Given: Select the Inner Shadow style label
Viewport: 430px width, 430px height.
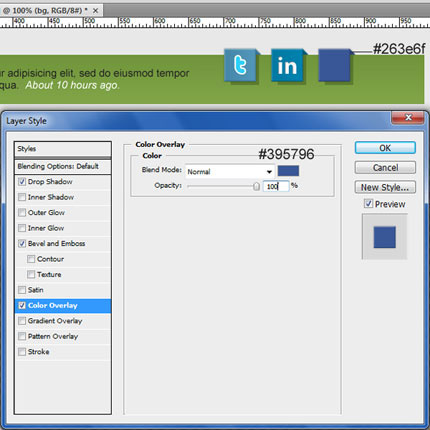Looking at the screenshot, I should pyautogui.click(x=51, y=197).
